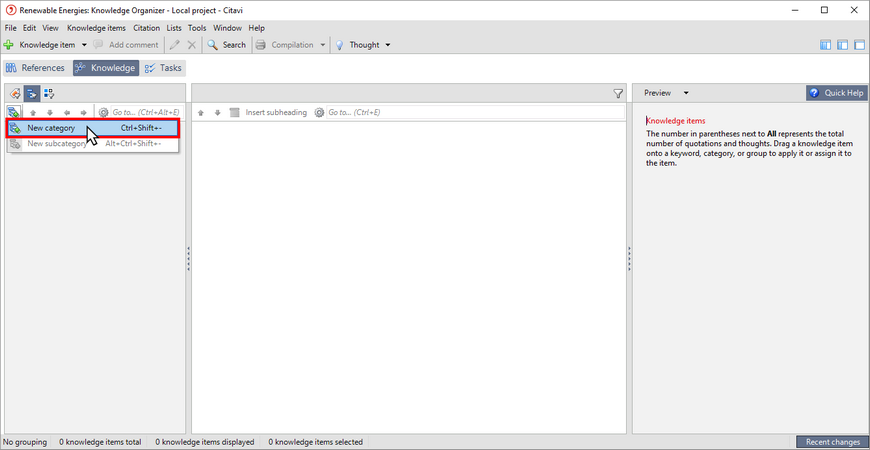The image size is (870, 450).
Task: Click No grouping in the status bar
Action: coord(25,442)
